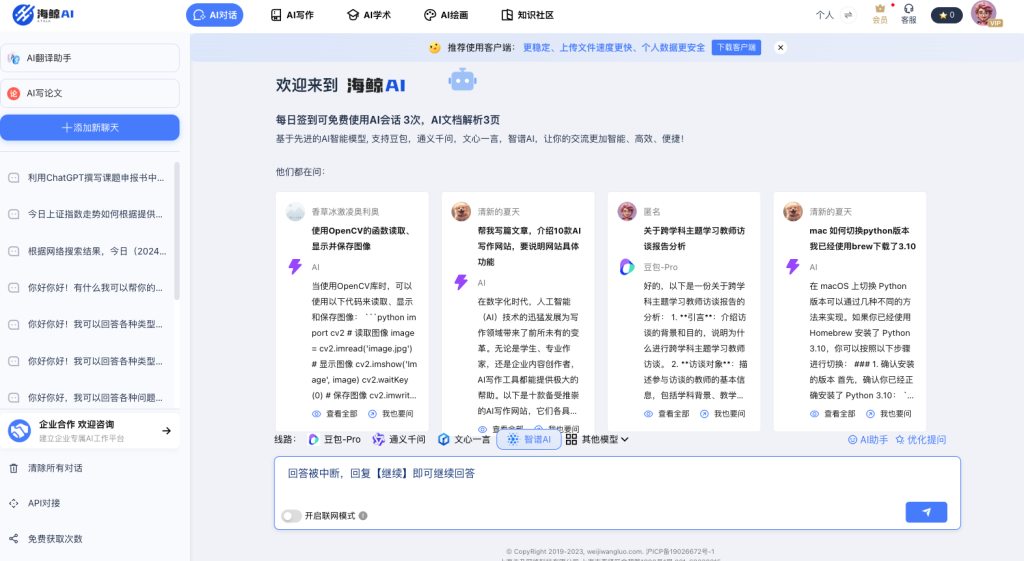The height and width of the screenshot is (561, 1024).
Task: Click the star points badge
Action: pyautogui.click(x=946, y=15)
